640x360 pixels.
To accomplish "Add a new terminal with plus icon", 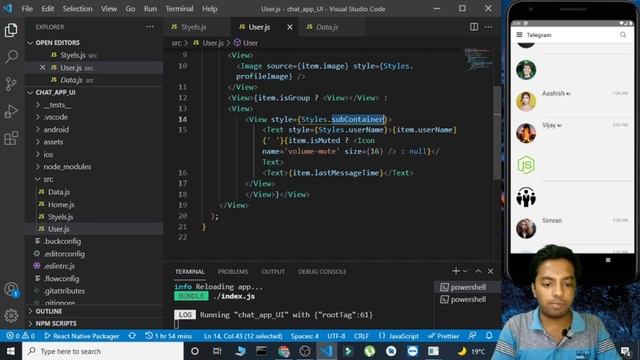I will pos(456,271).
